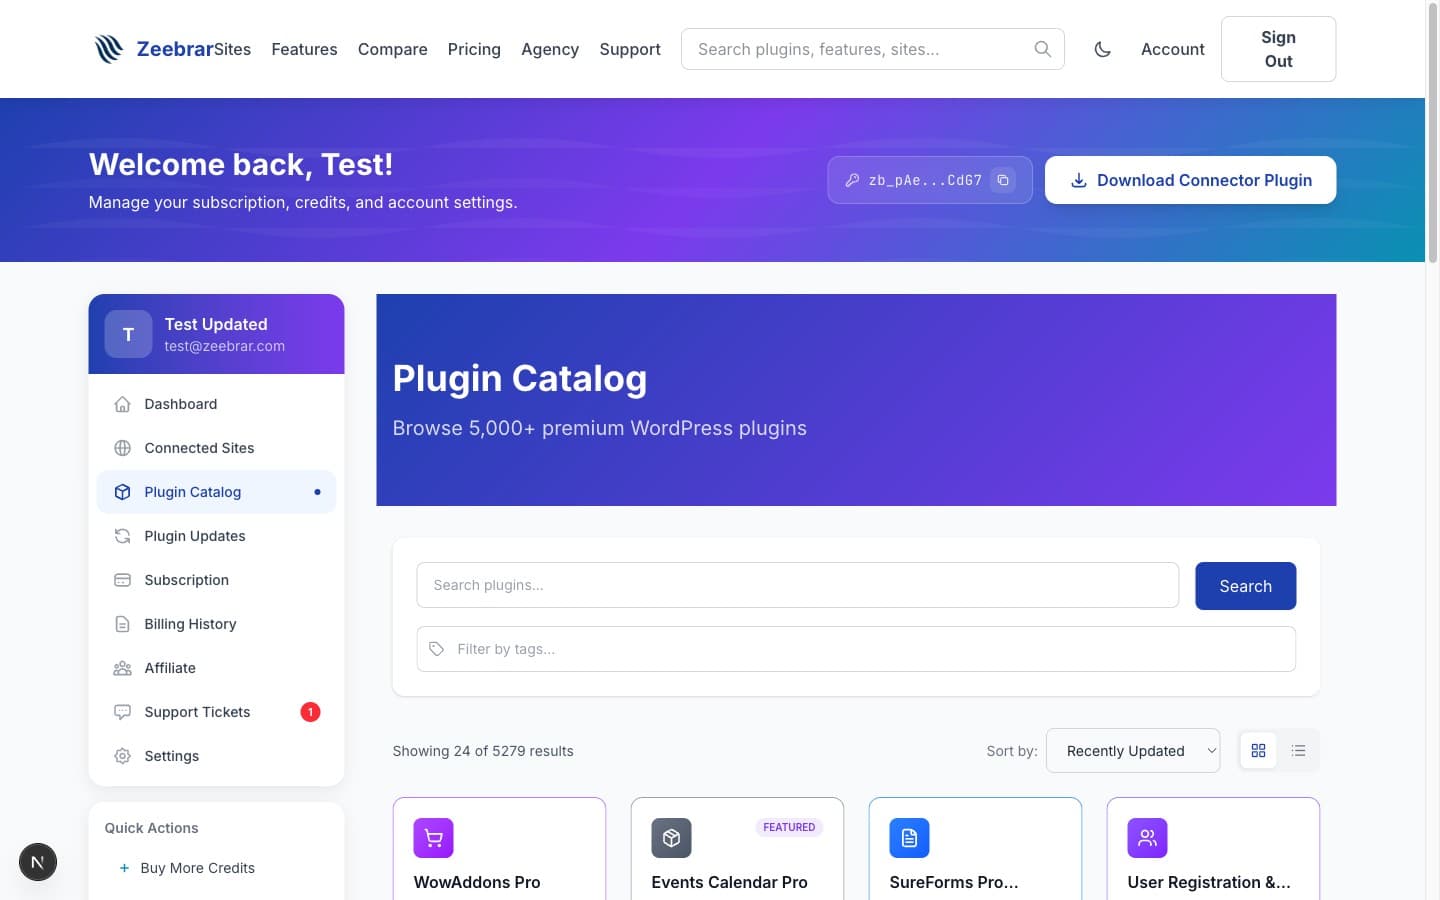Screen dimensions: 1440x900
Task: Click the red badge on Support Tickets
Action: point(310,712)
